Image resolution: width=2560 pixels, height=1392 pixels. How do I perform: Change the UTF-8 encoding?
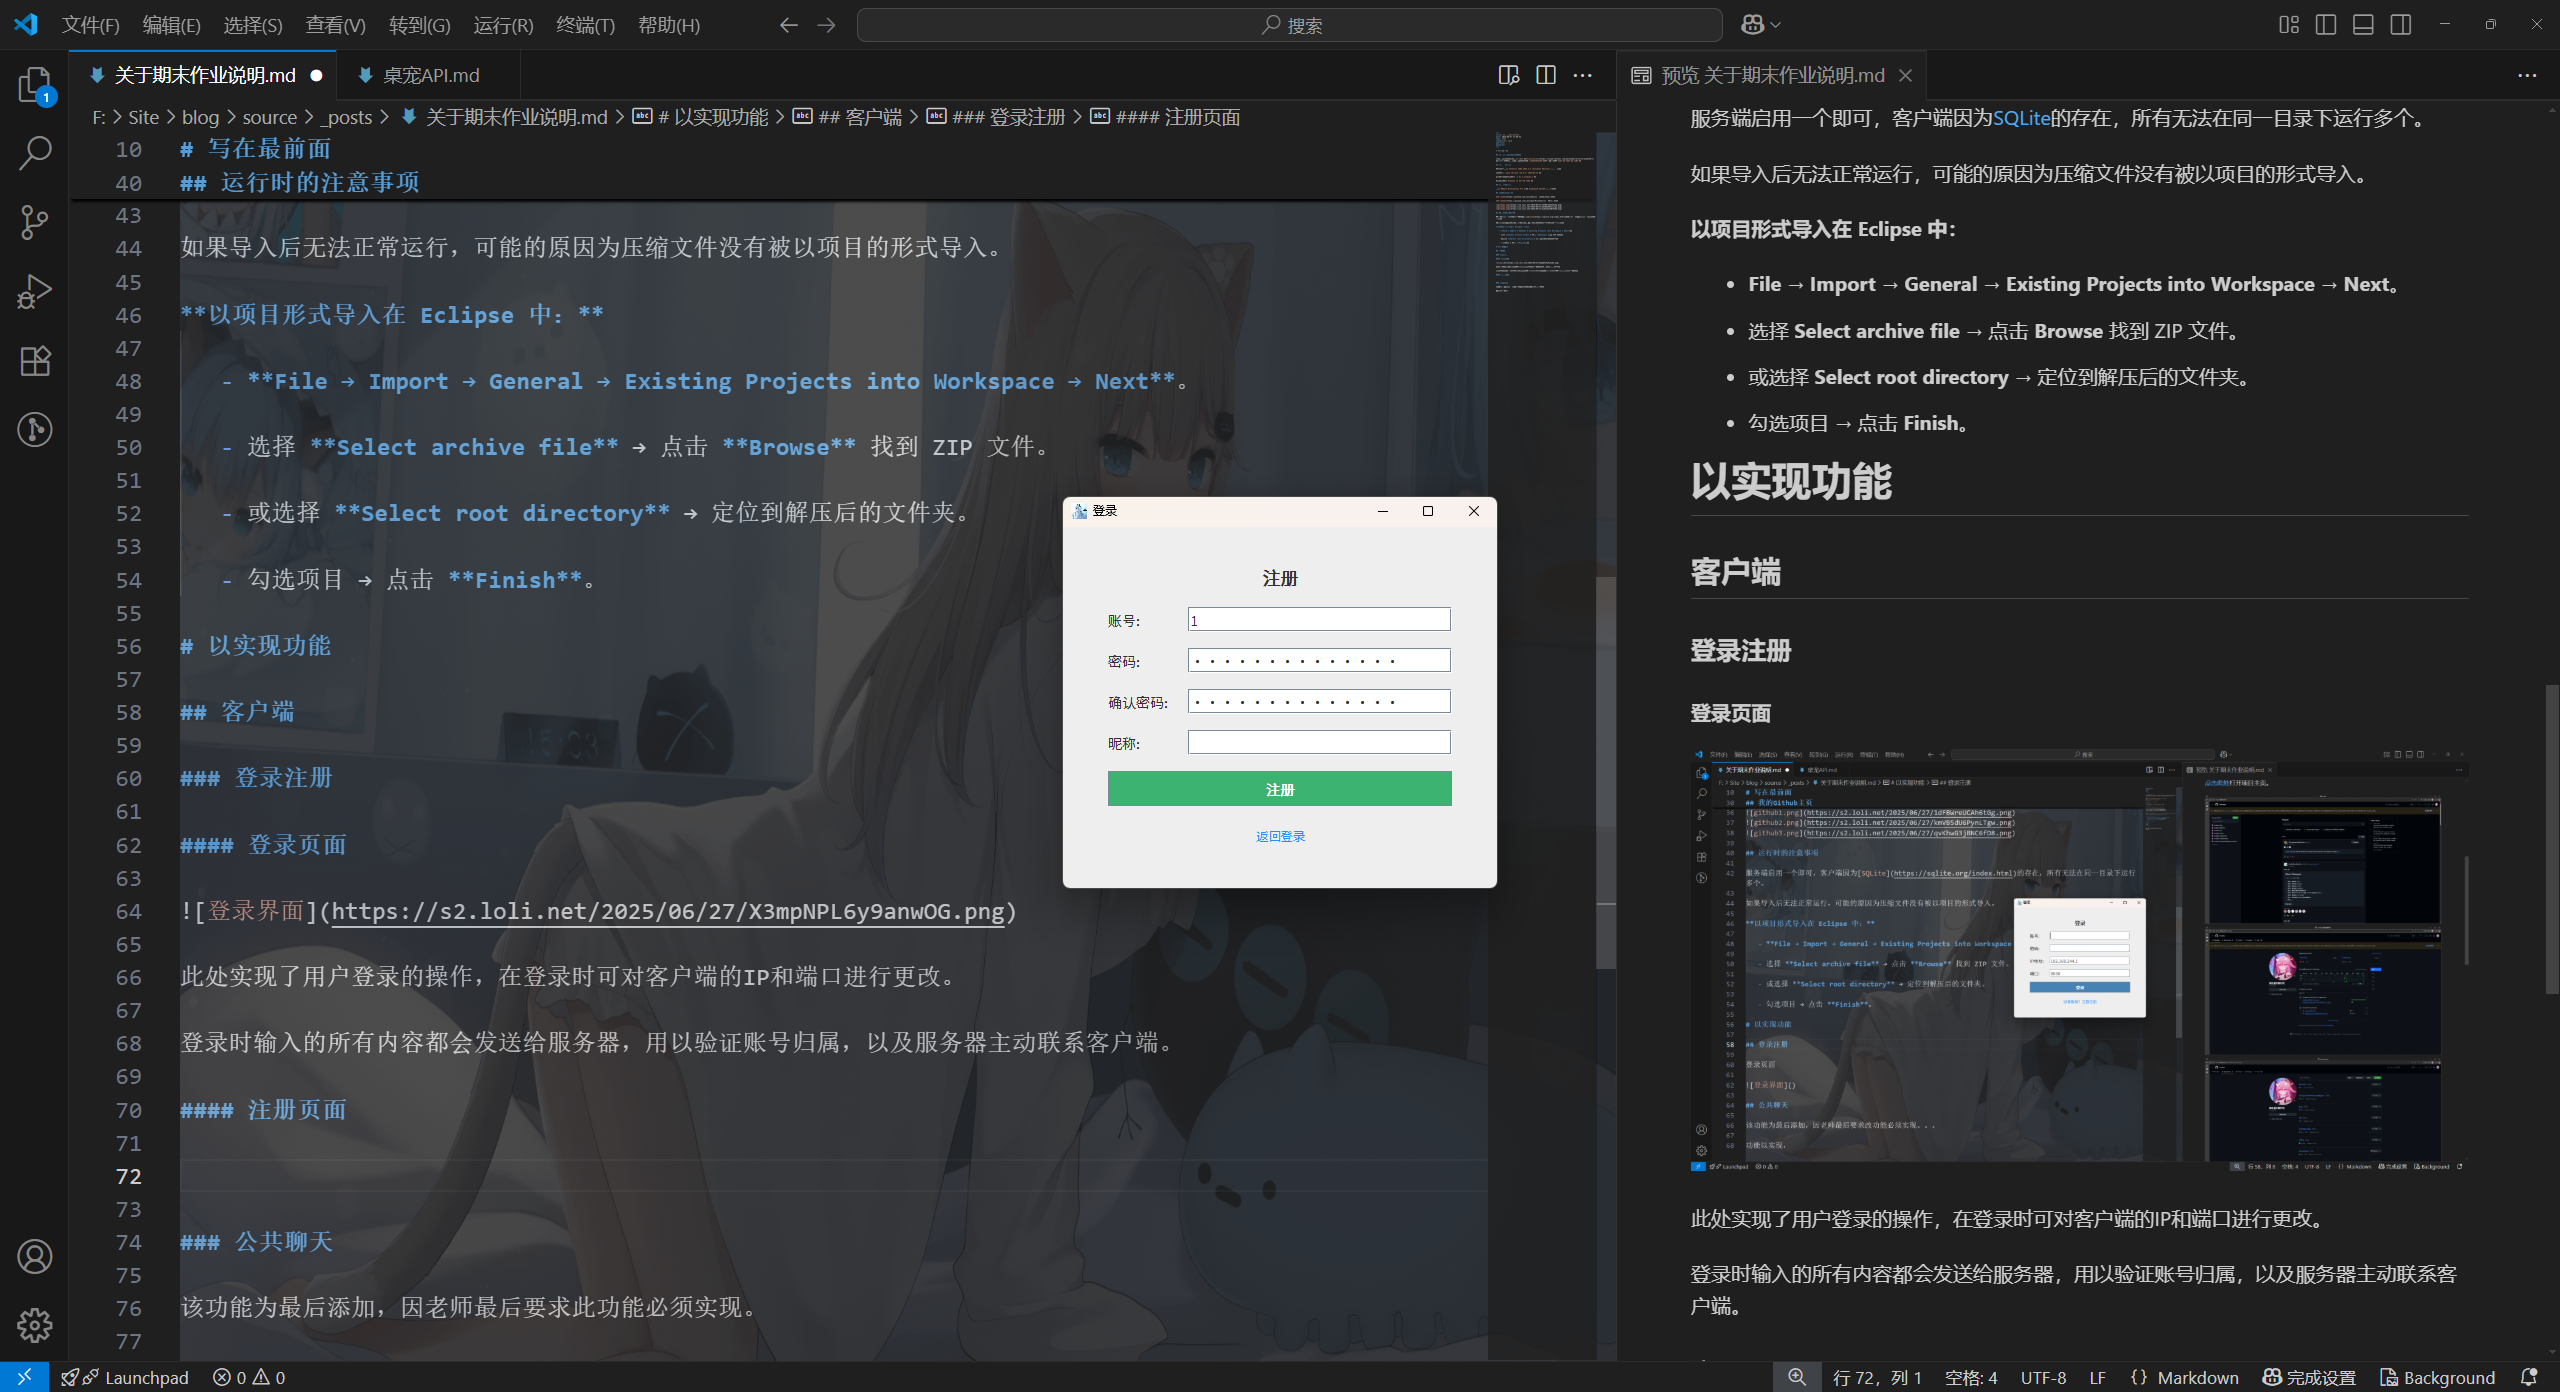point(2043,1377)
